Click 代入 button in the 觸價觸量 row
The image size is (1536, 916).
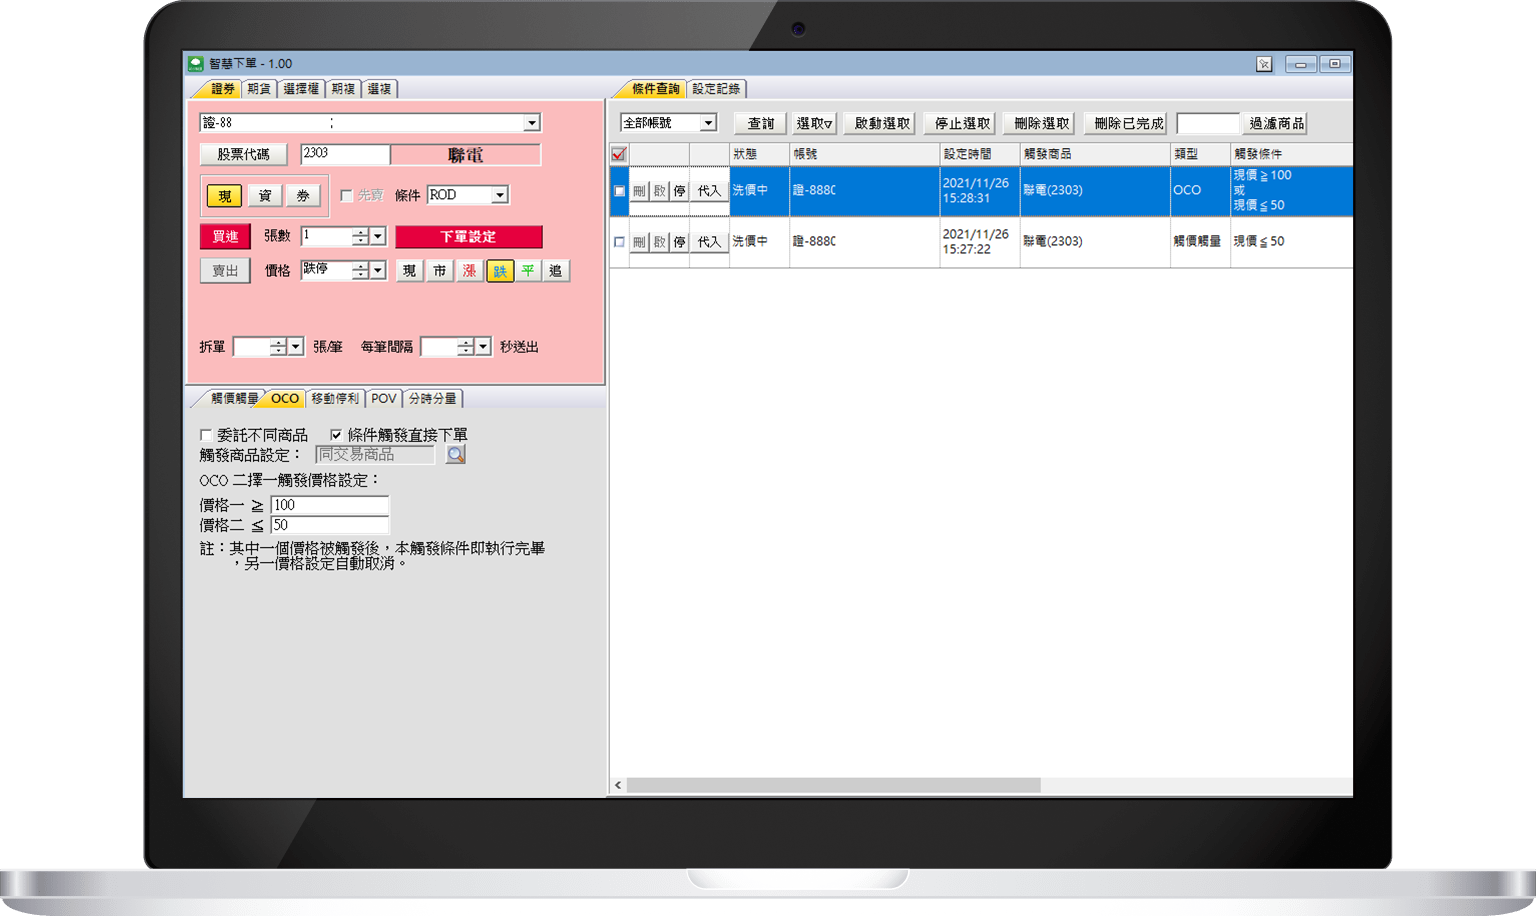click(709, 242)
